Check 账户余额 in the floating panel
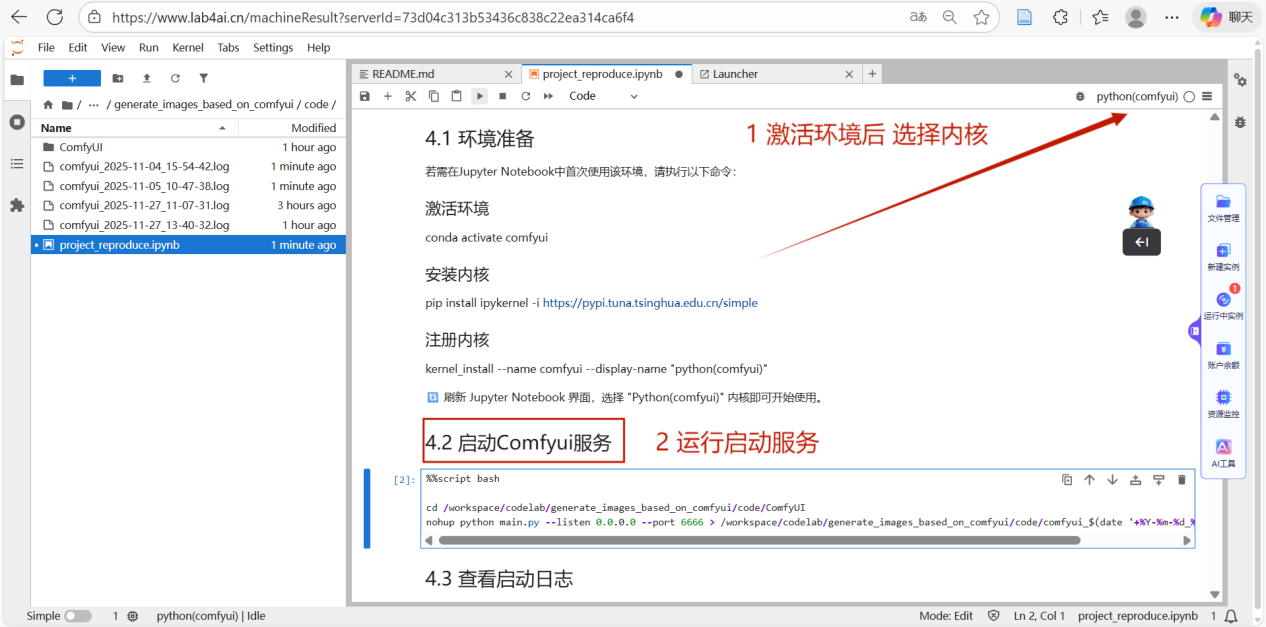 click(x=1223, y=355)
